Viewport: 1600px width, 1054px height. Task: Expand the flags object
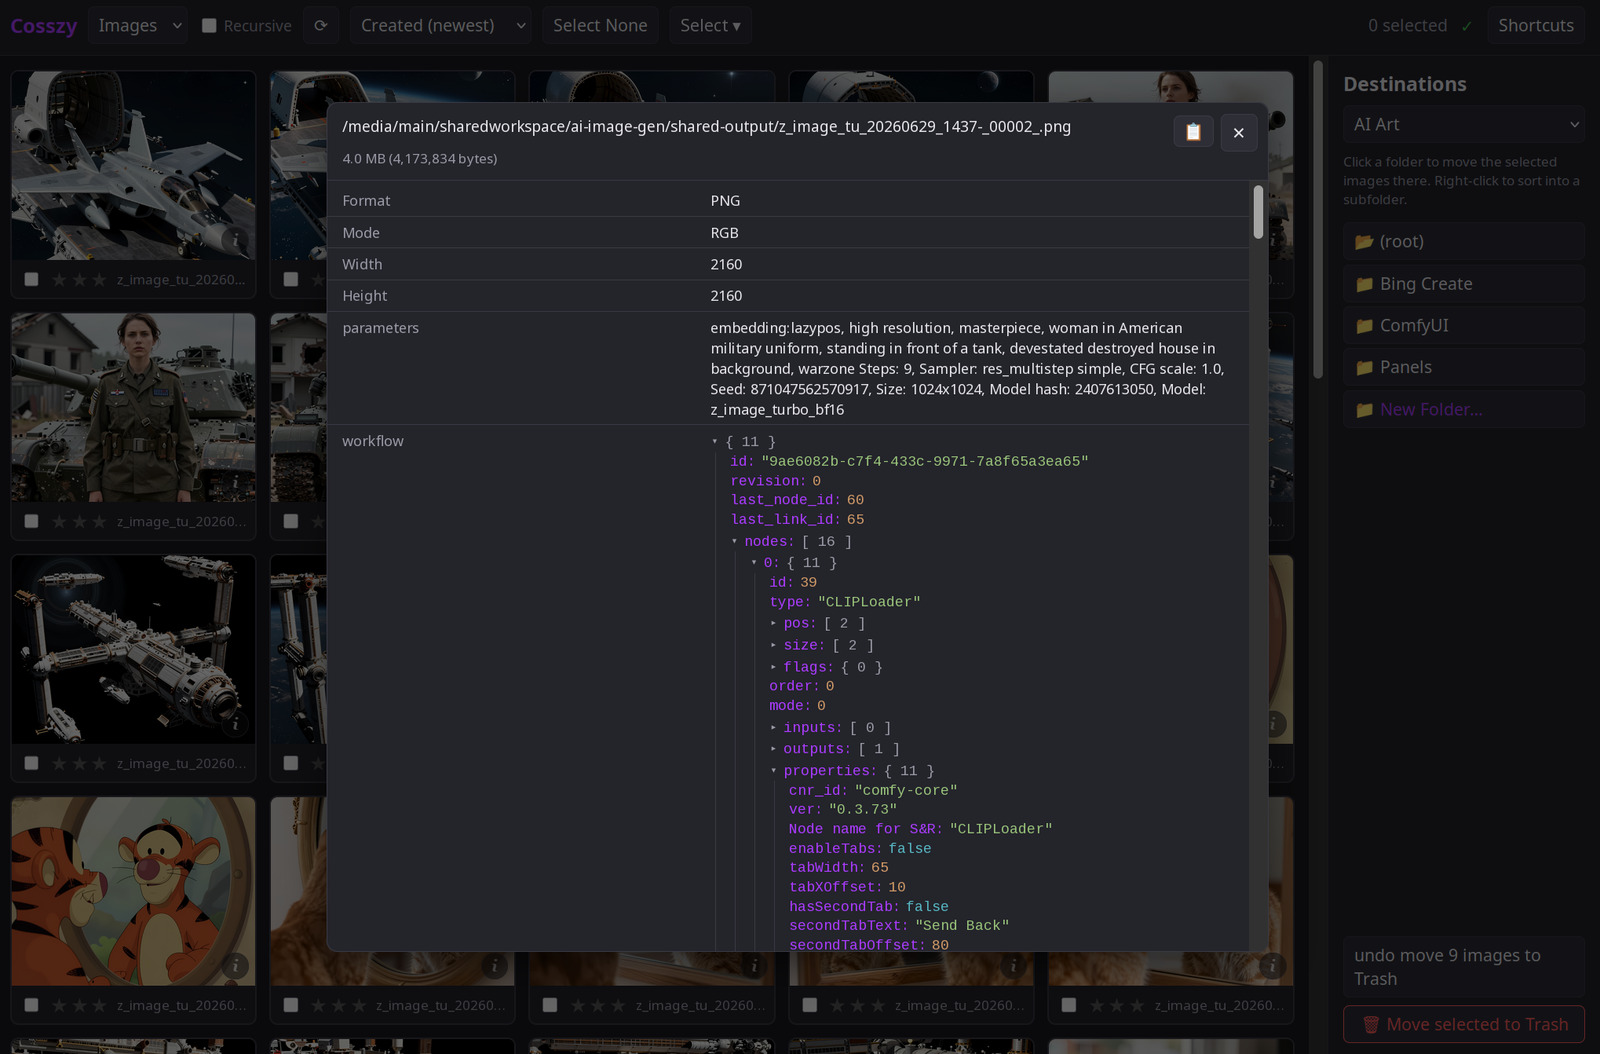773,666
